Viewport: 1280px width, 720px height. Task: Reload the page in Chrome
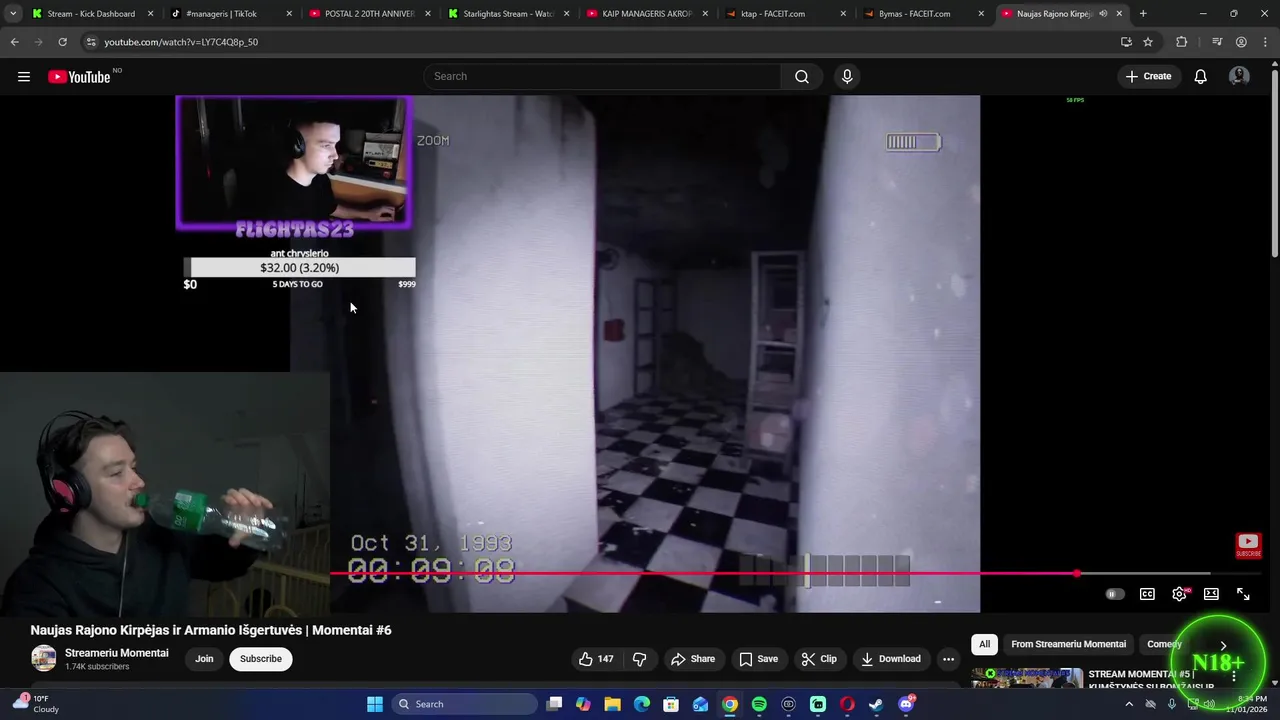[62, 42]
